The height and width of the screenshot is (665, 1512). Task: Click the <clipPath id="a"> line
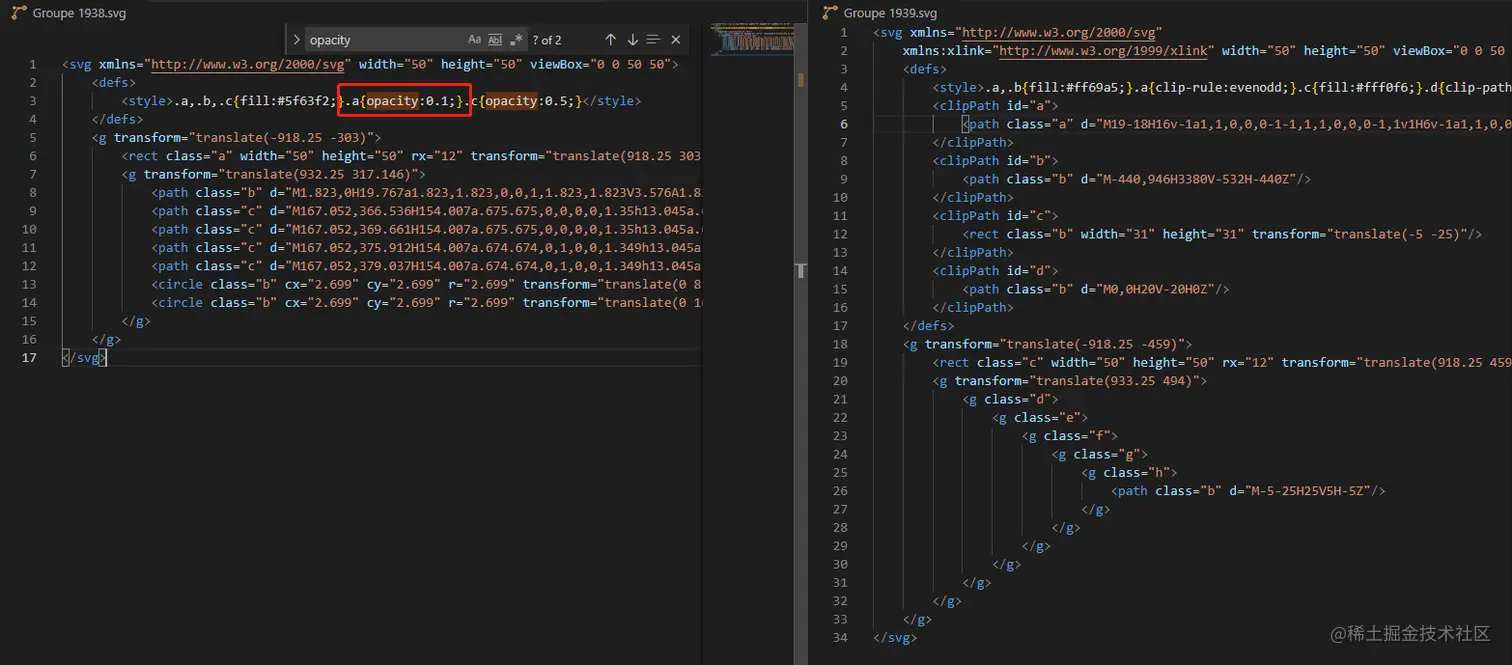995,106
